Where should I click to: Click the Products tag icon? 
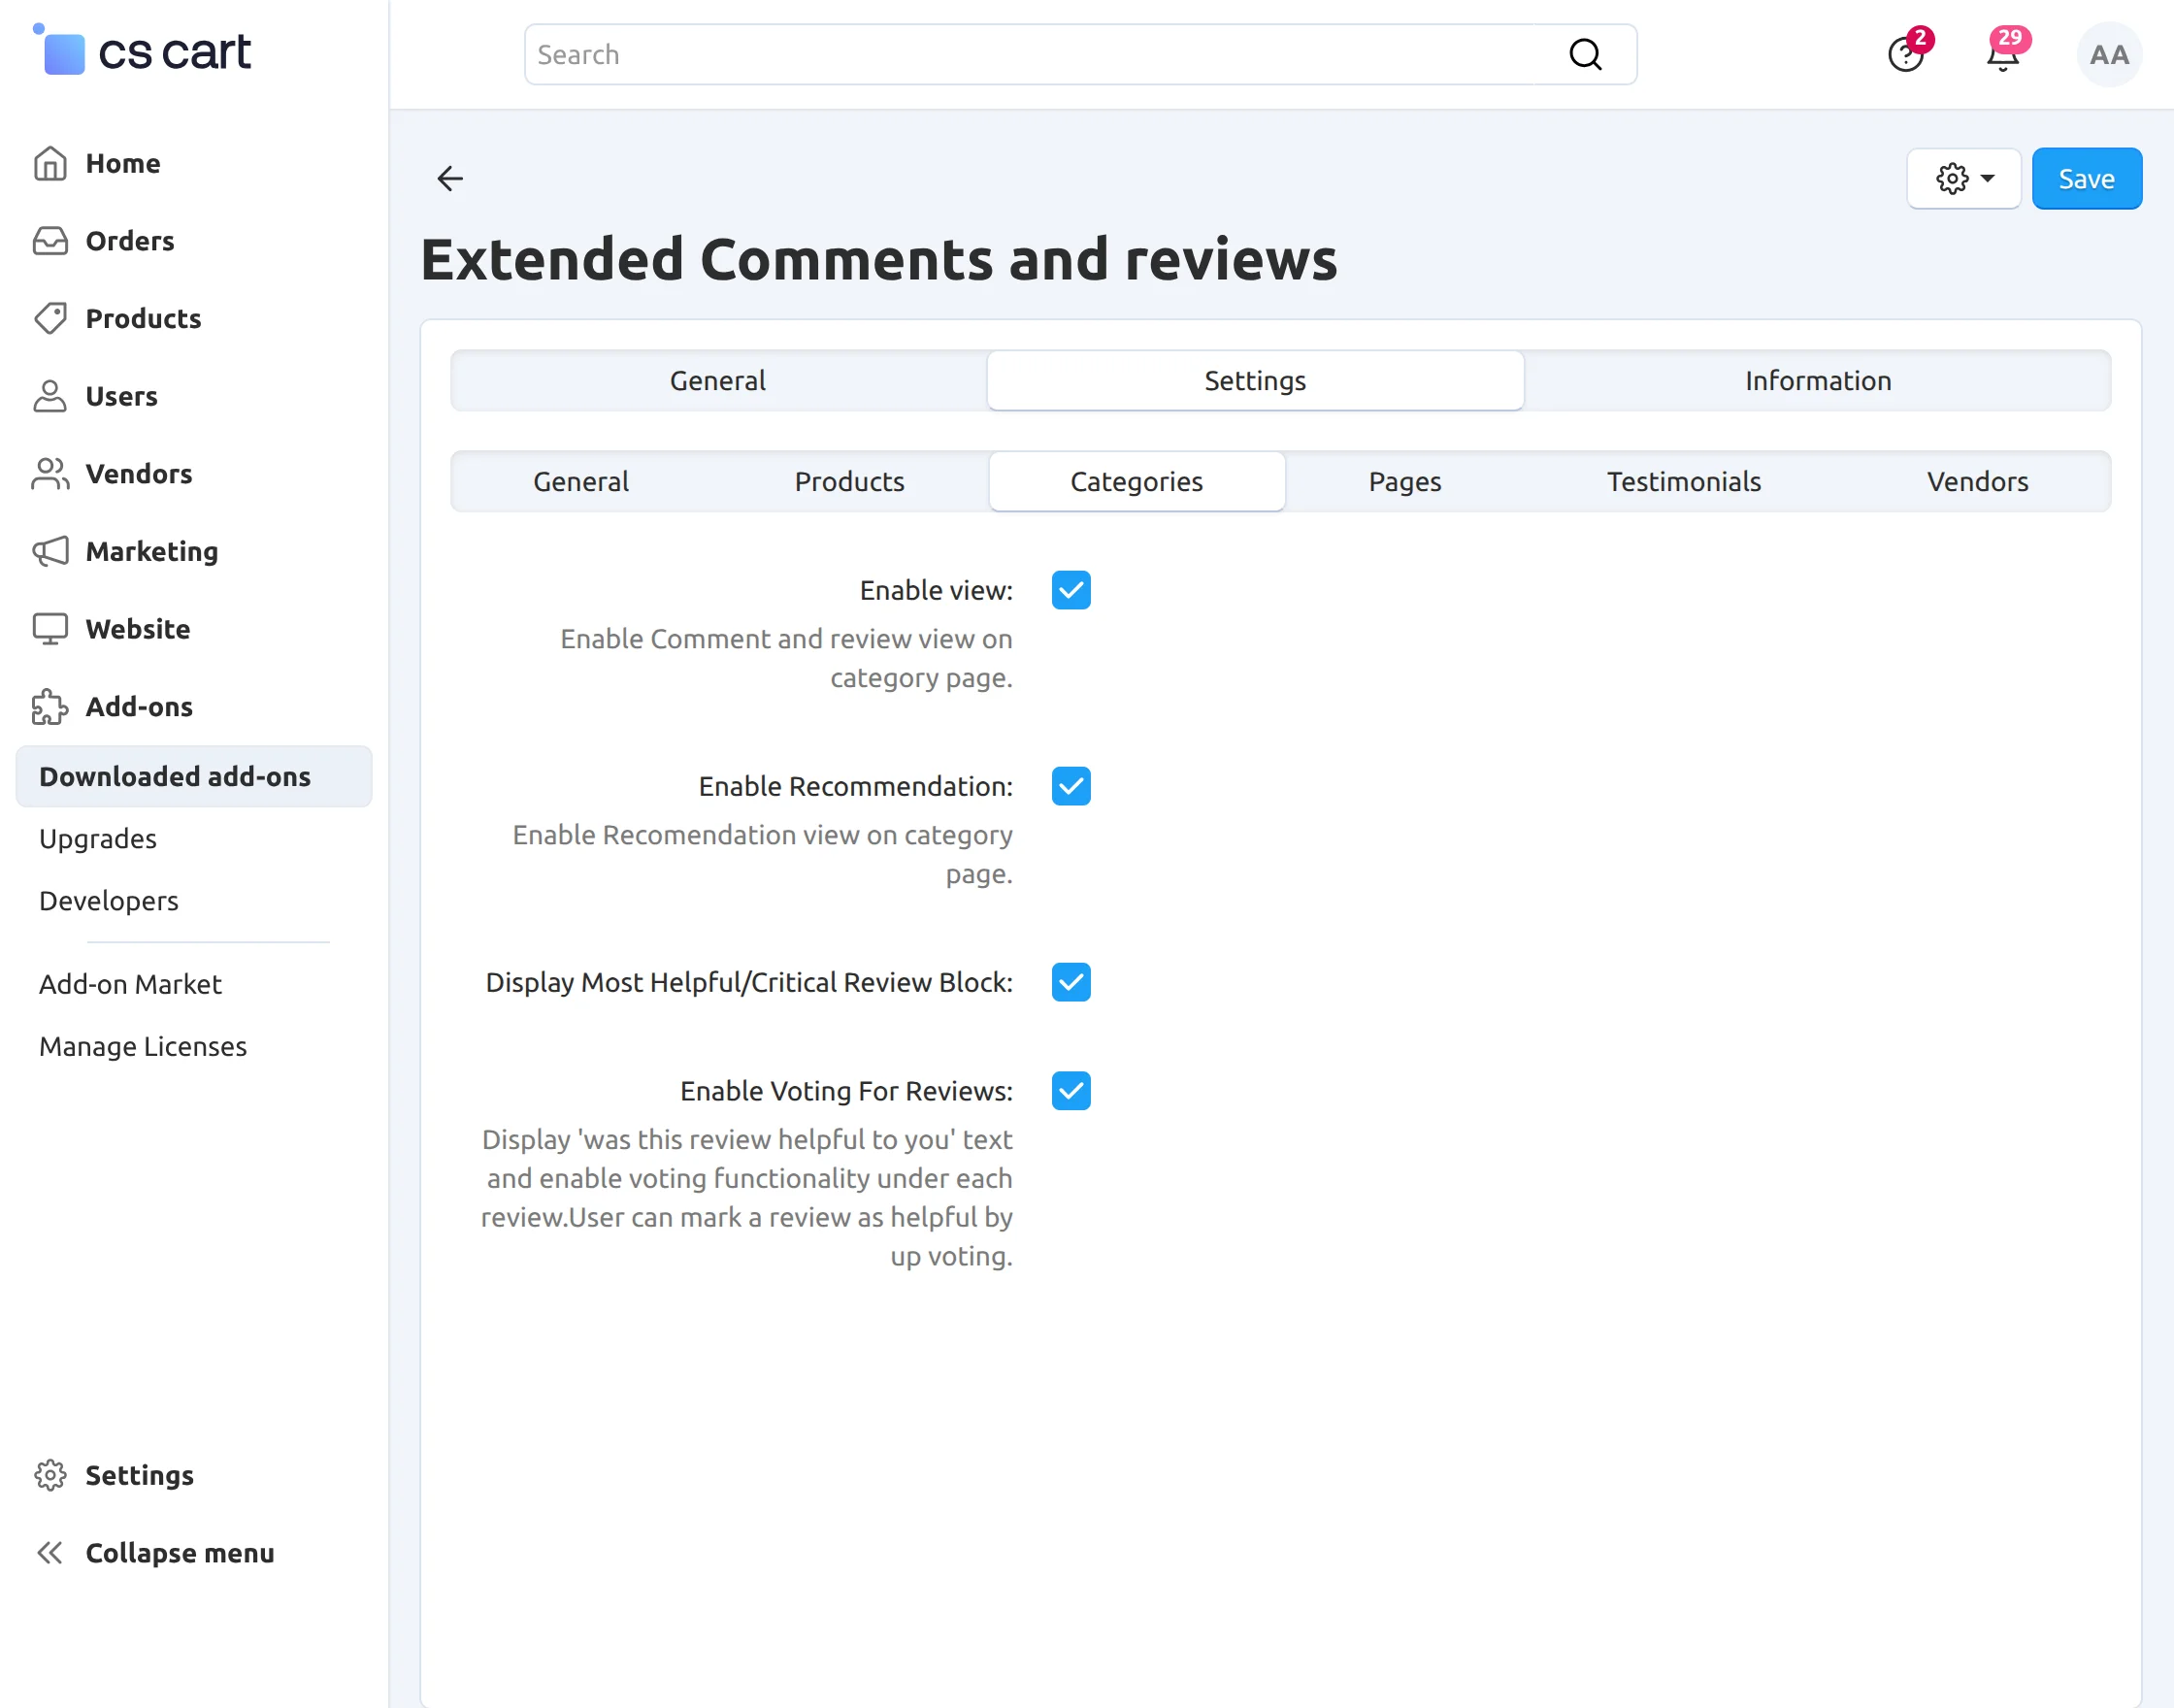click(50, 318)
